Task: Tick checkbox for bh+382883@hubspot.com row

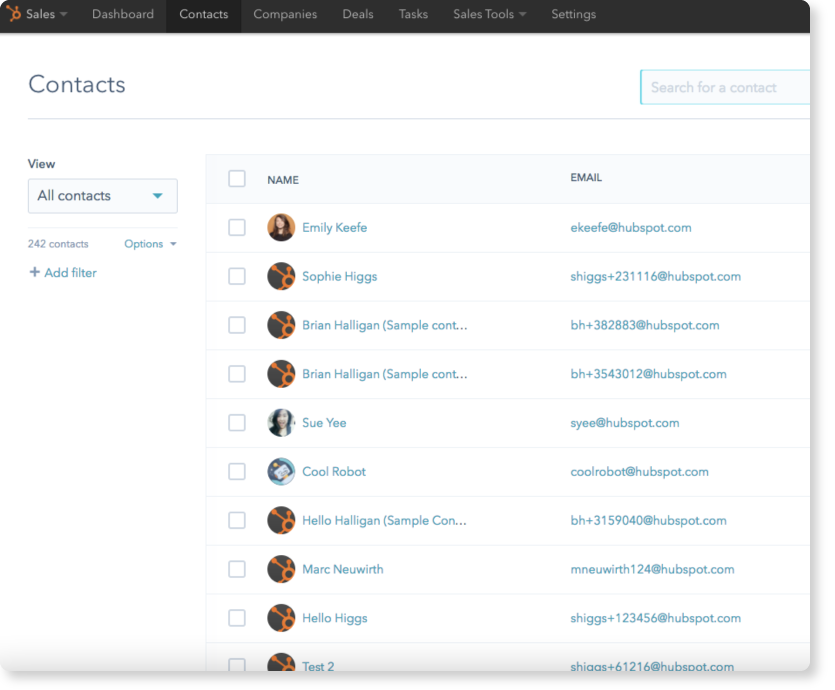Action: click(237, 325)
